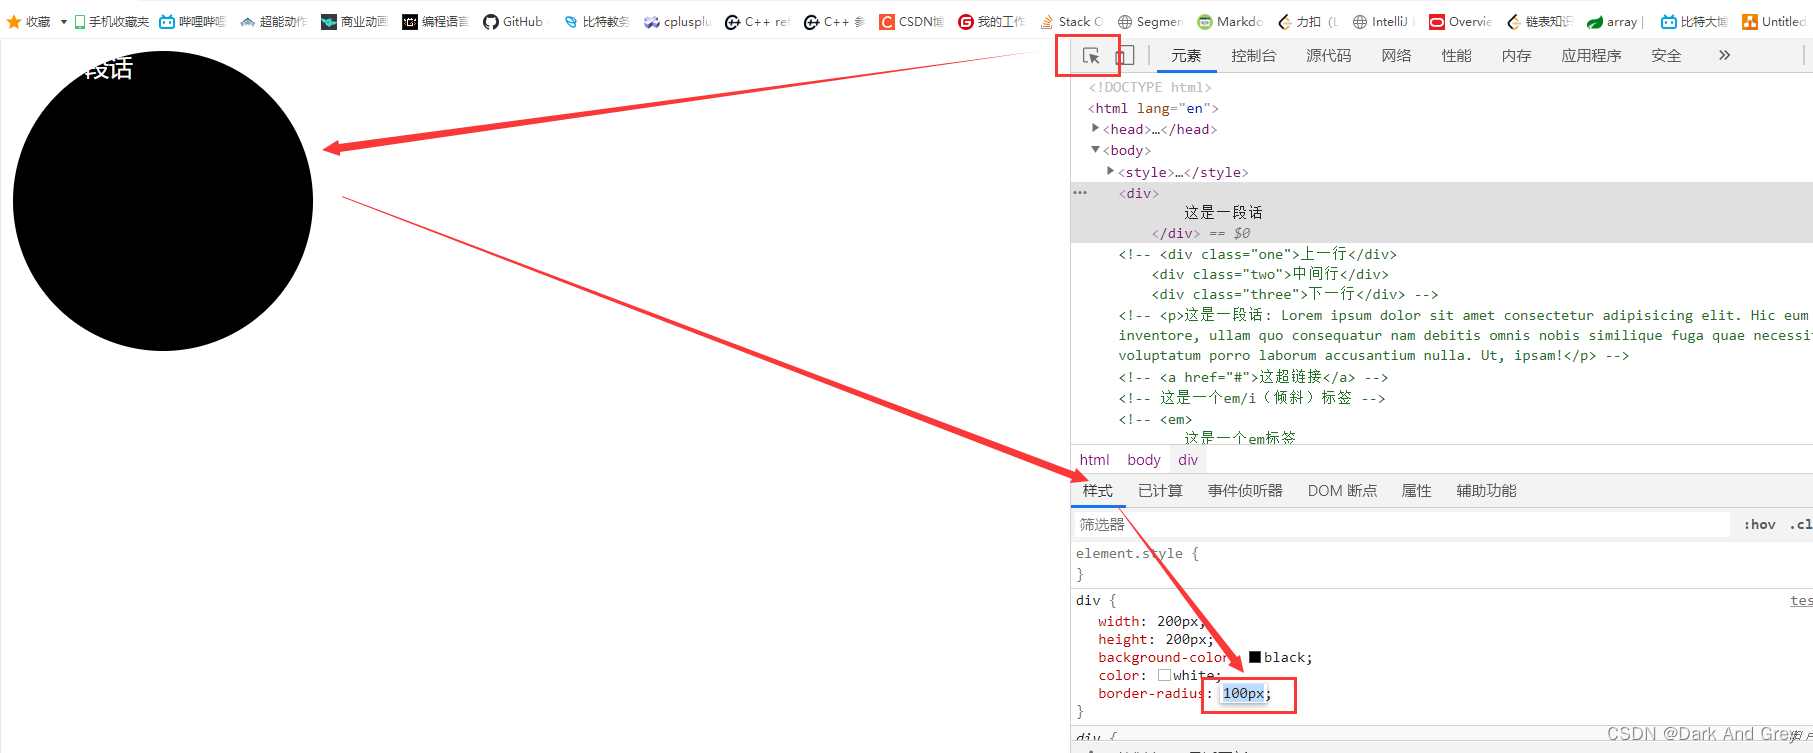Open the Overview bookmark
Image resolution: width=1813 pixels, height=753 pixels.
[1460, 21]
